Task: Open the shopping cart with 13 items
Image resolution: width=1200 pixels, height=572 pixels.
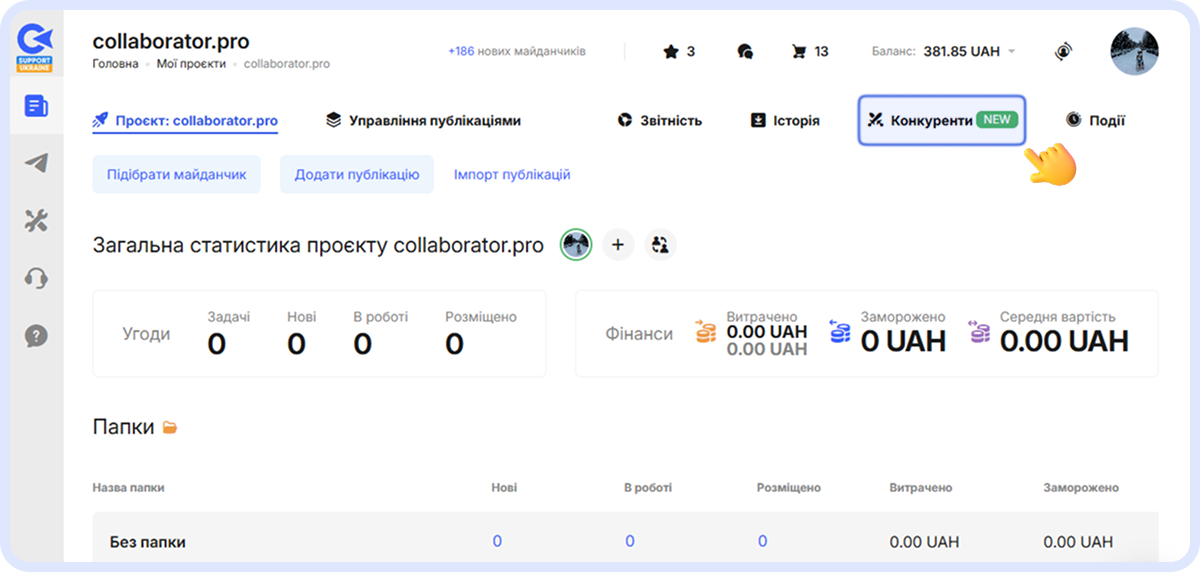Action: coord(810,51)
